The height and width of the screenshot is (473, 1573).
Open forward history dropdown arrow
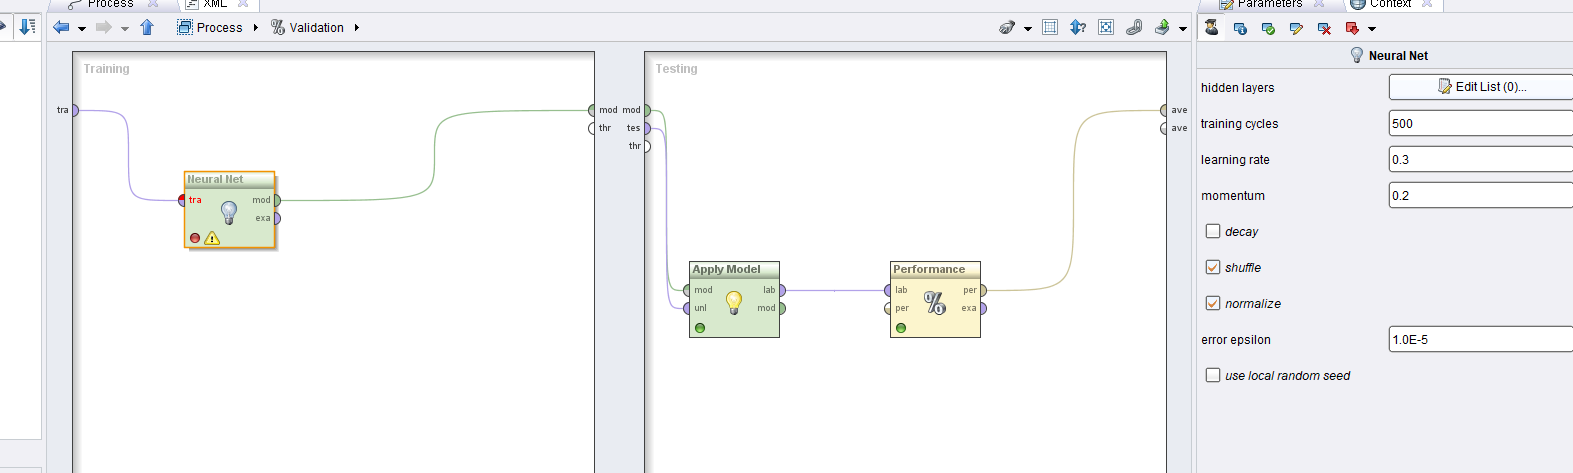(x=125, y=29)
